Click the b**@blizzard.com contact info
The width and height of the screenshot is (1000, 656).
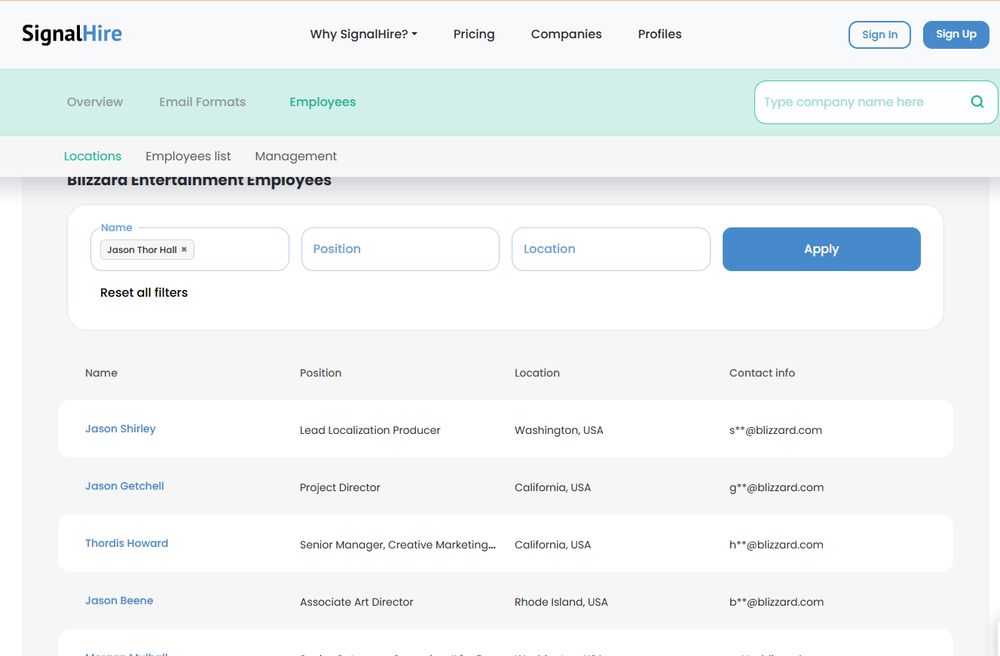(776, 602)
